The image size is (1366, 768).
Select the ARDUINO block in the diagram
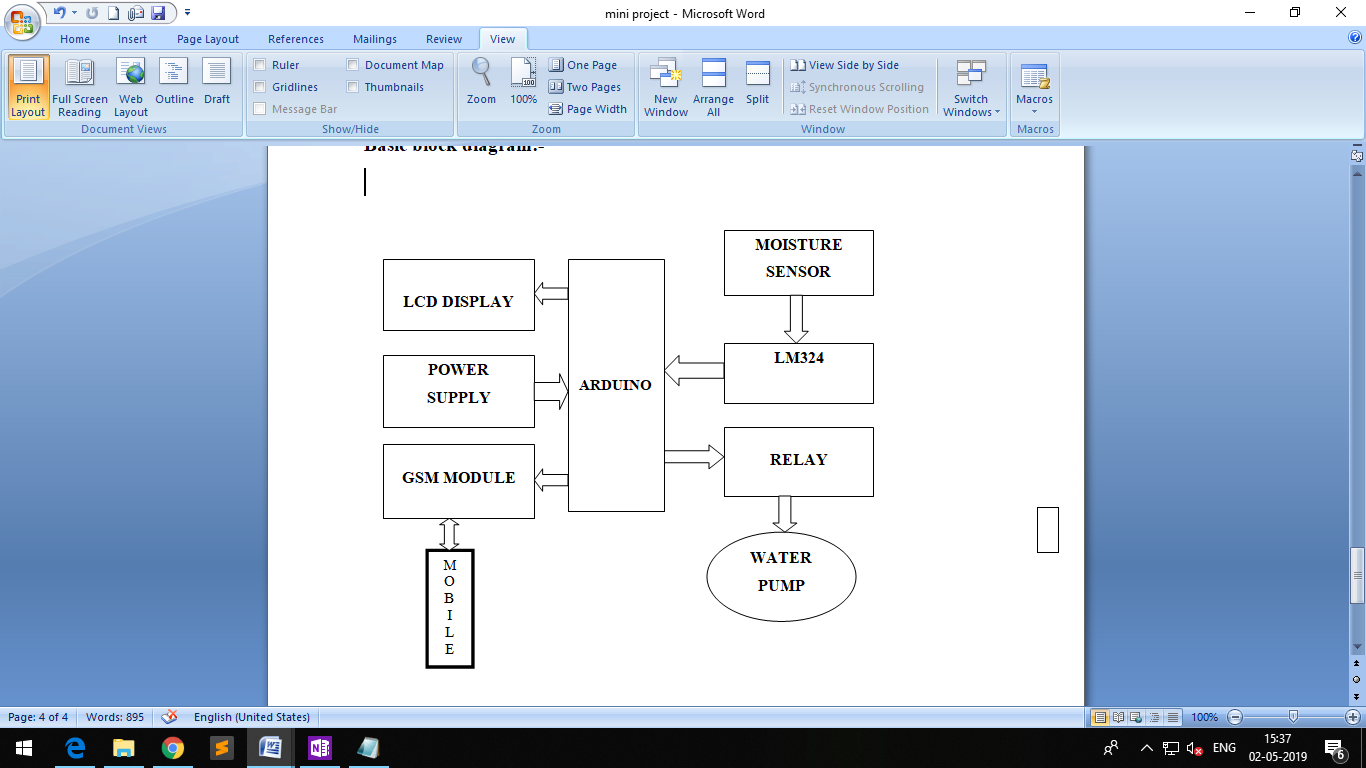pos(616,385)
